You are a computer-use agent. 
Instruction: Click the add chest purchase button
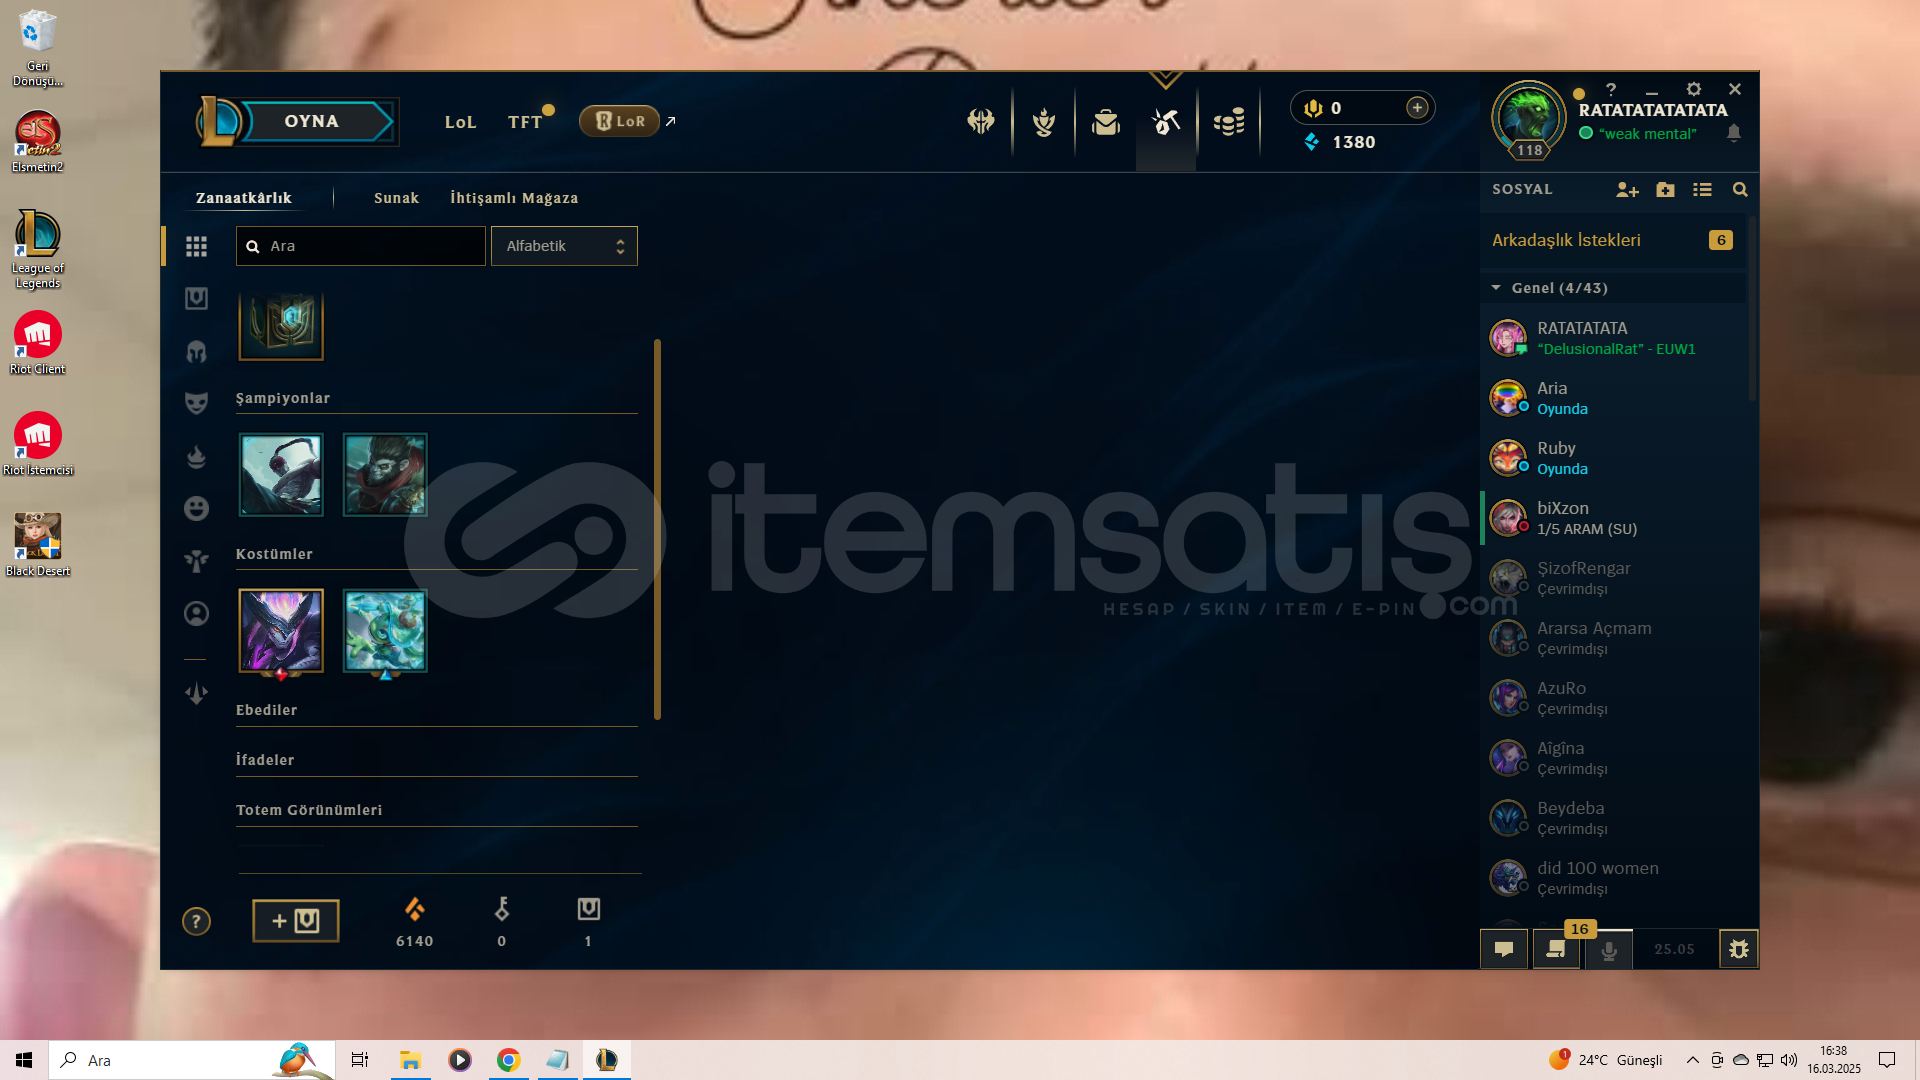tap(295, 921)
